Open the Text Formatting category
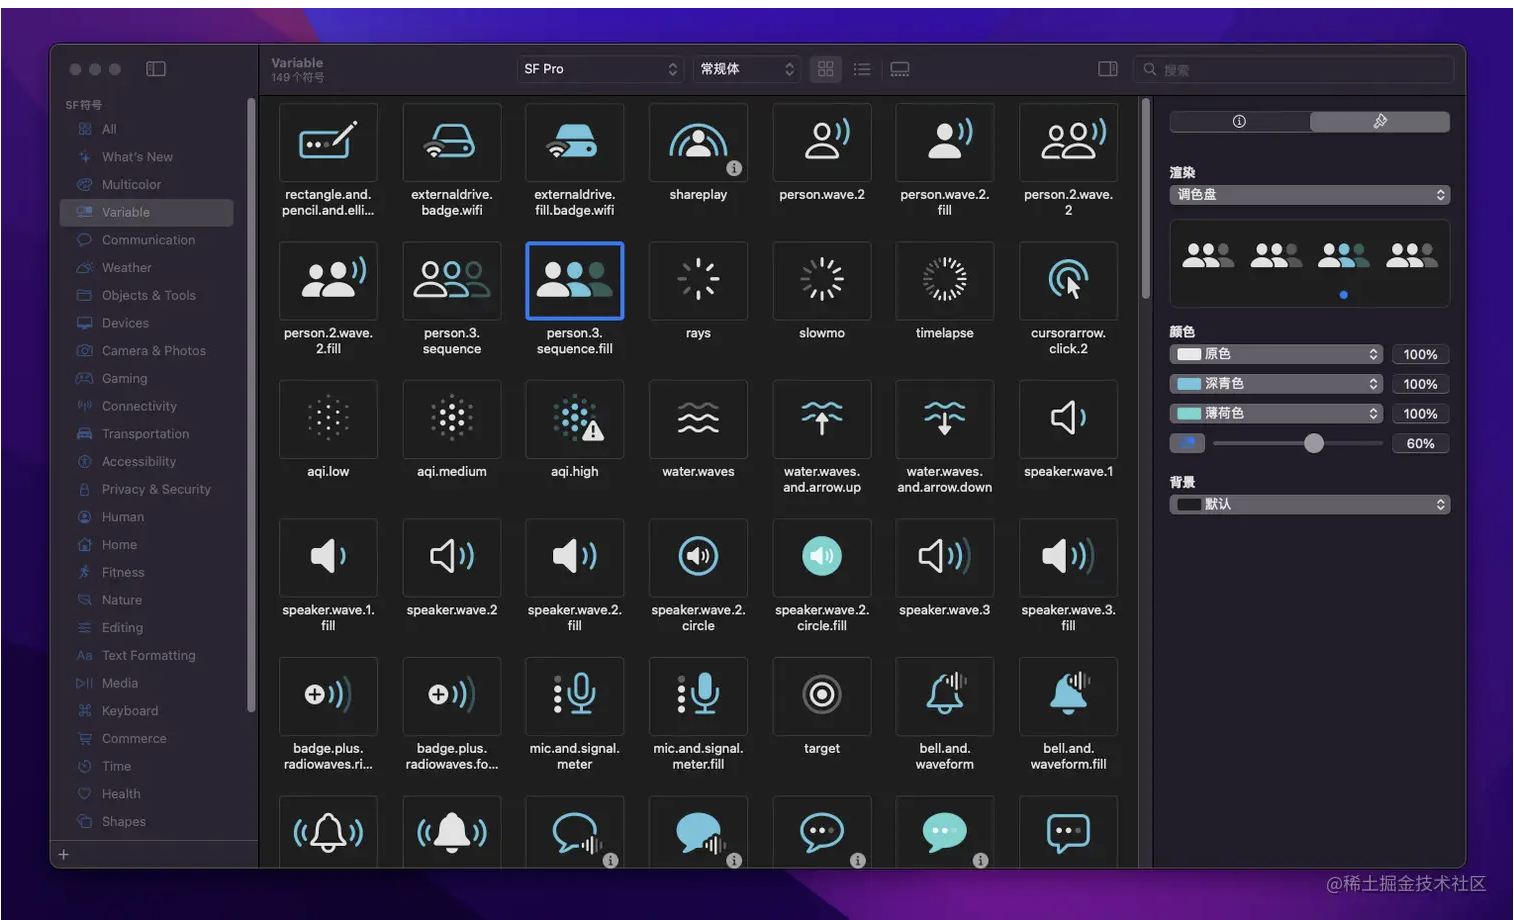 [146, 656]
